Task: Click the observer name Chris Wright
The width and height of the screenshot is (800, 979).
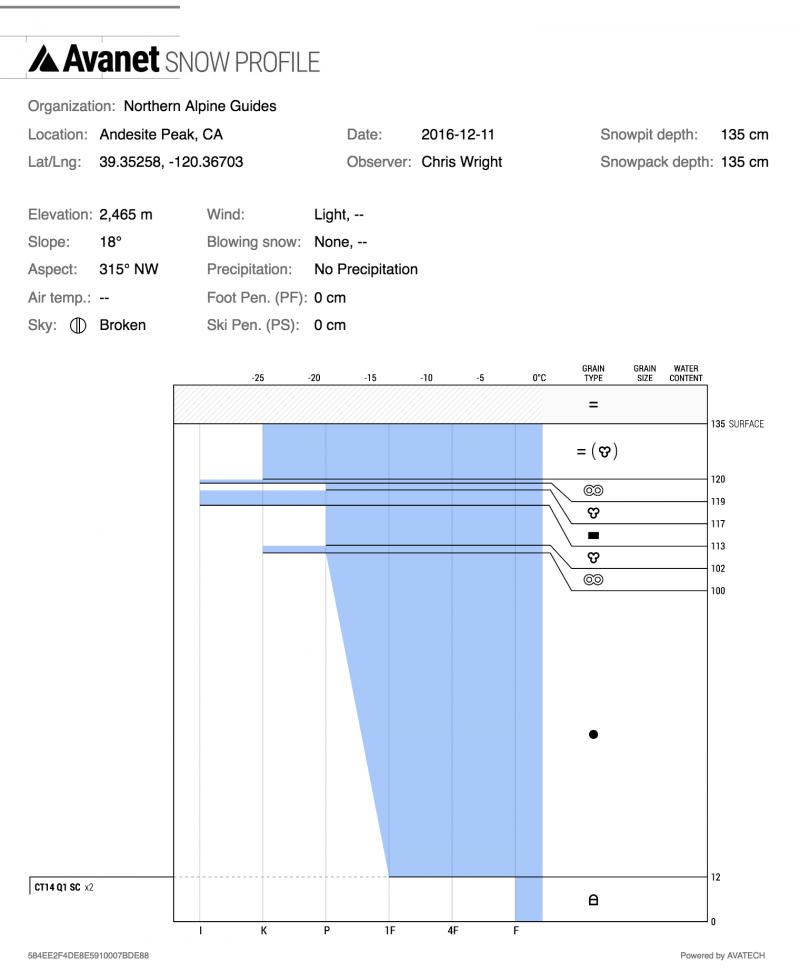Action: pyautogui.click(x=461, y=161)
